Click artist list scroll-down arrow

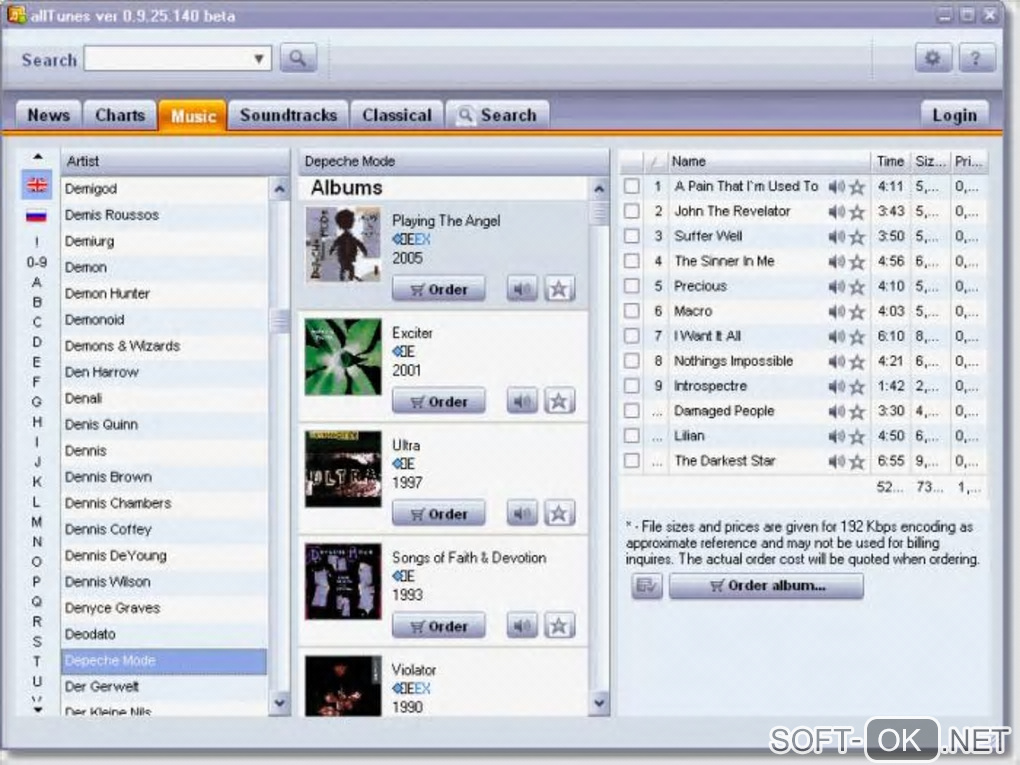280,703
